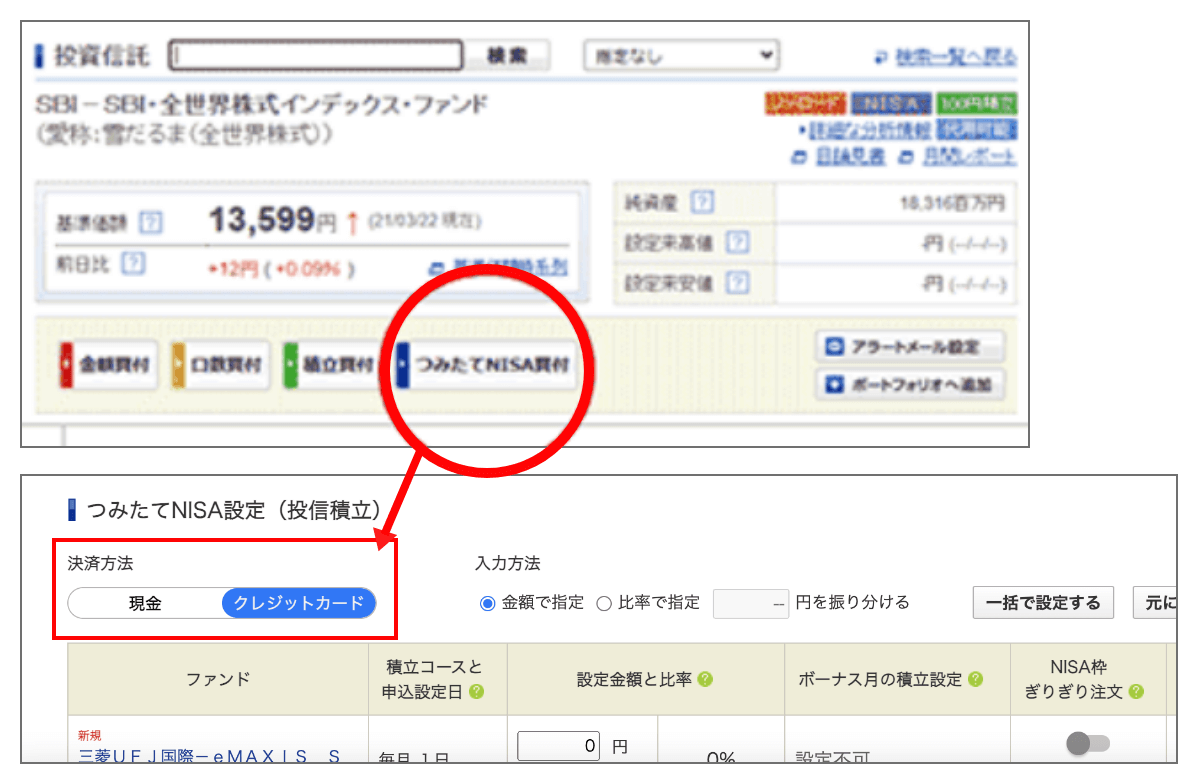Click the 13,599円 base price value
This screenshot has height=780, width=1200.
click(272, 221)
